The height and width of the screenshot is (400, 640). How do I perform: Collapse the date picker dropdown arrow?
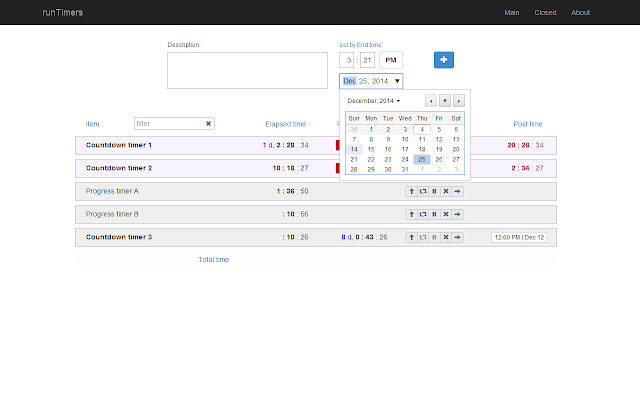[397, 81]
